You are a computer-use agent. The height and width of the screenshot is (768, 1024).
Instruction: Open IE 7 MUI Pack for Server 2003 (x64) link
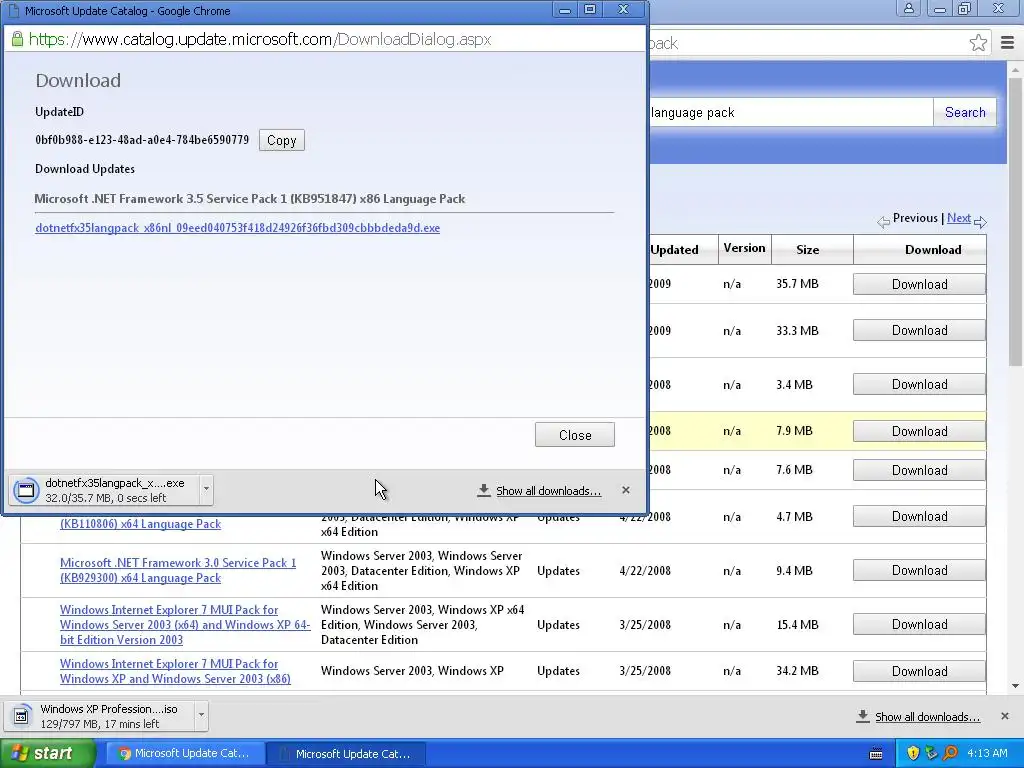[185, 624]
